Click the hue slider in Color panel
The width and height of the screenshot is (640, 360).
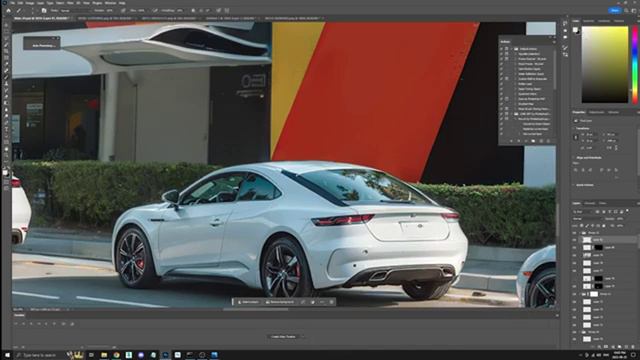coord(635,64)
